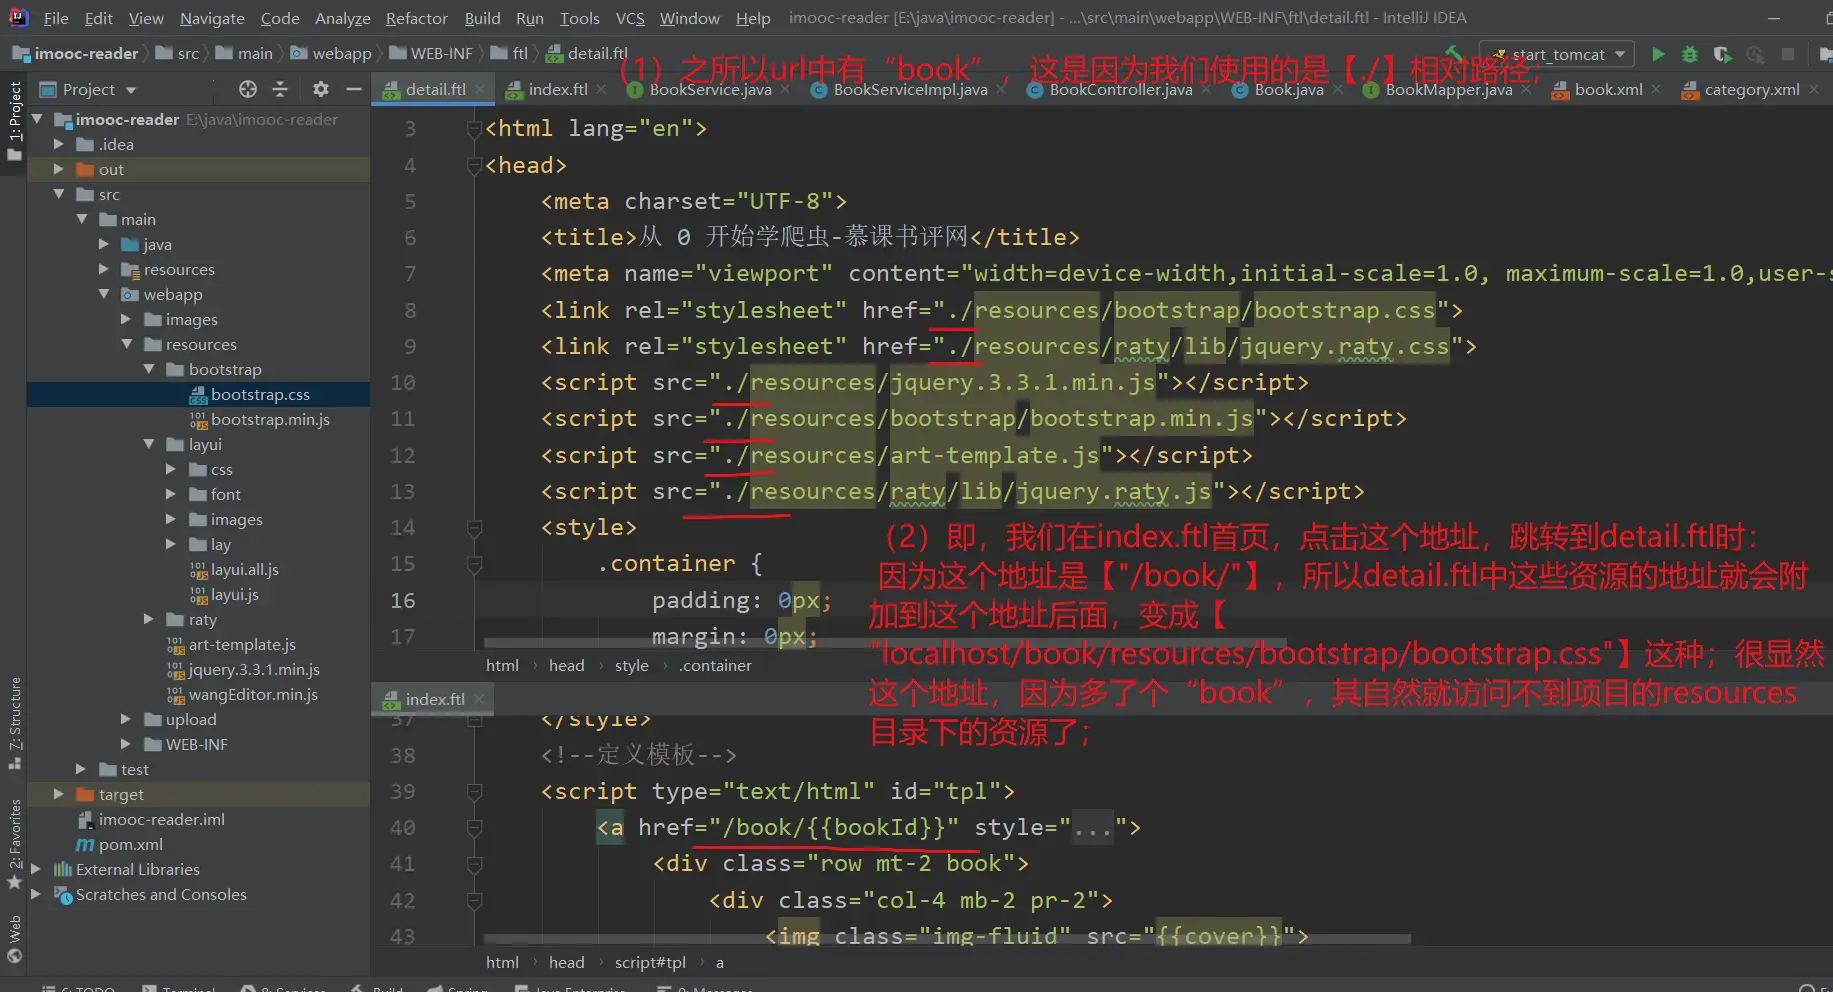Toggle the Structure tool window
1833x992 pixels.
coord(15,722)
